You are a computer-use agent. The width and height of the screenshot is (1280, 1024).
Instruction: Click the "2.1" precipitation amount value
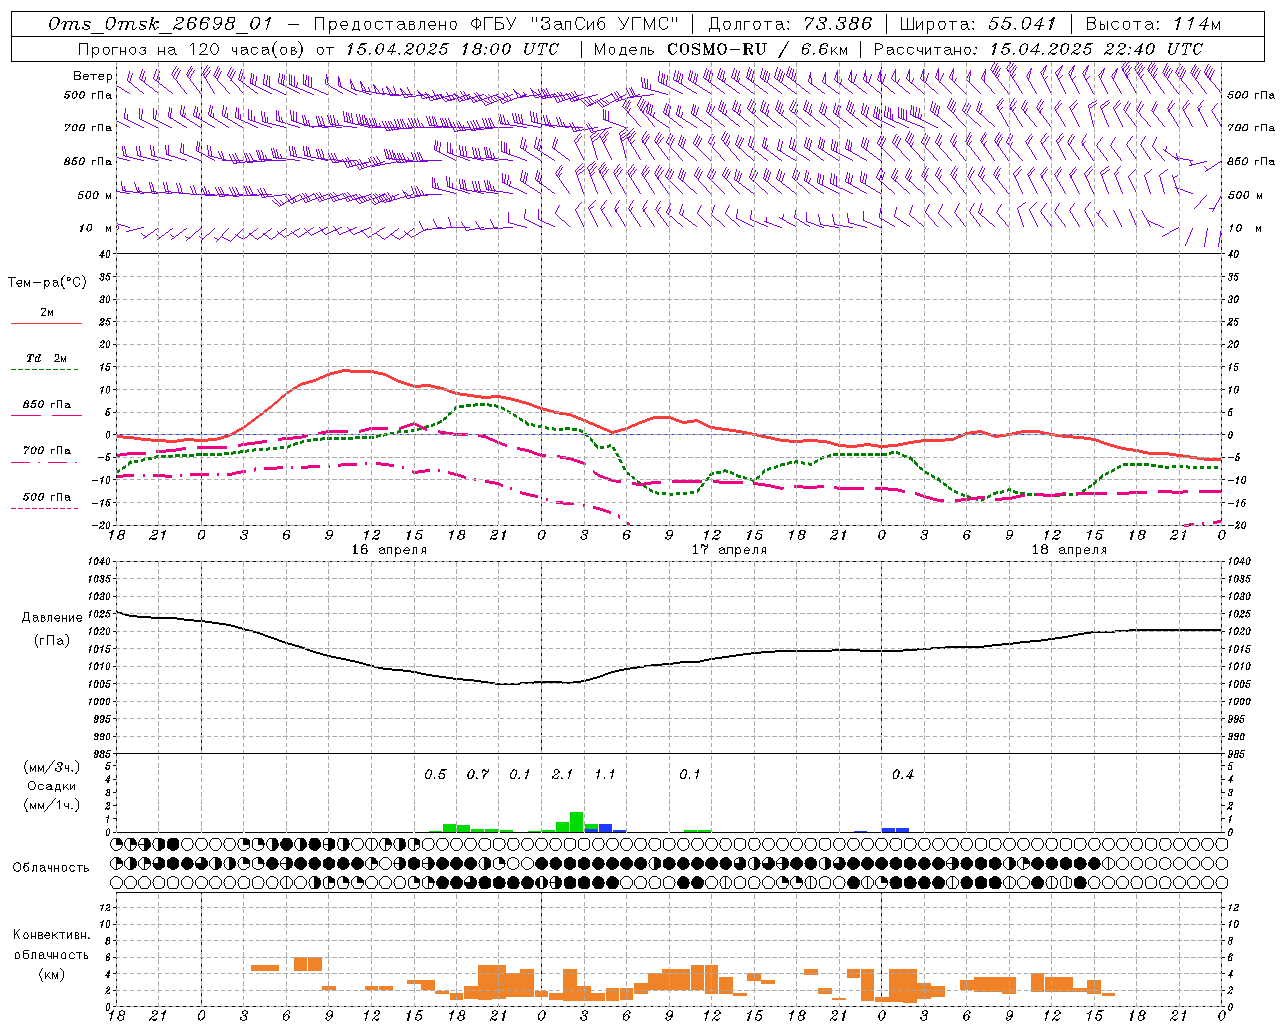[563, 775]
